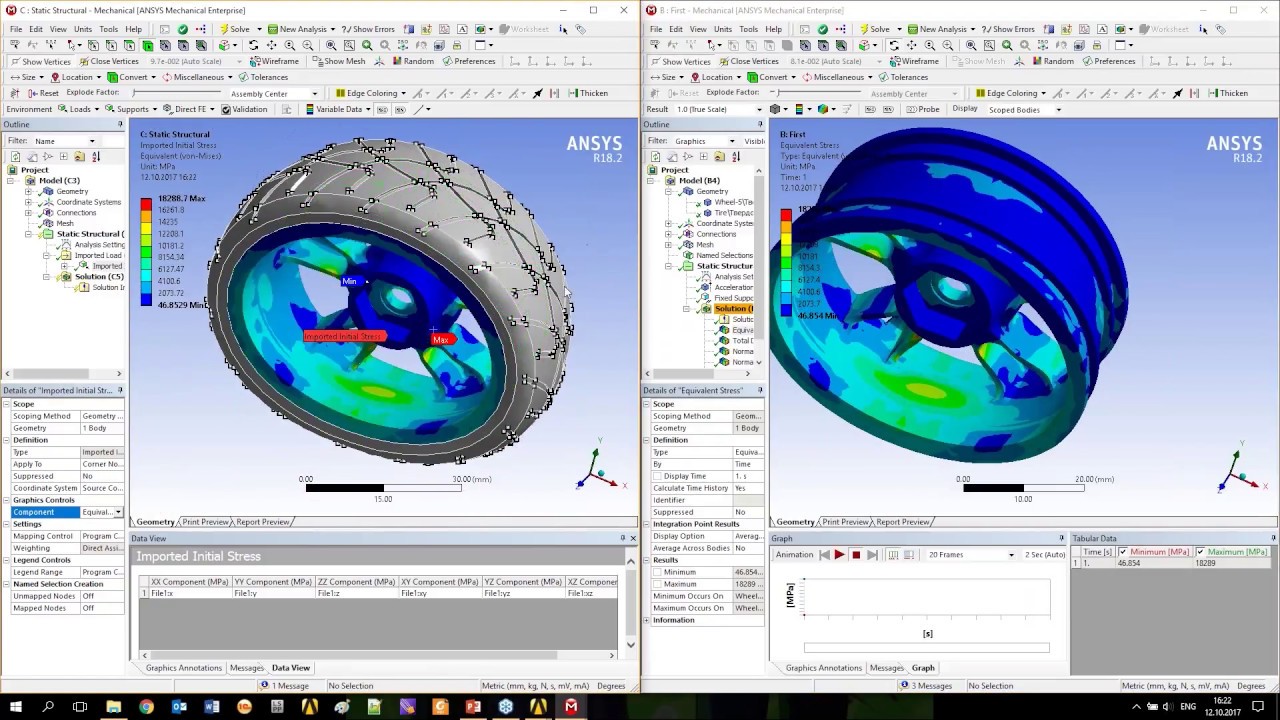This screenshot has height=720, width=1280.
Task: Open the File menu in the left window
Action: [x=16, y=29]
